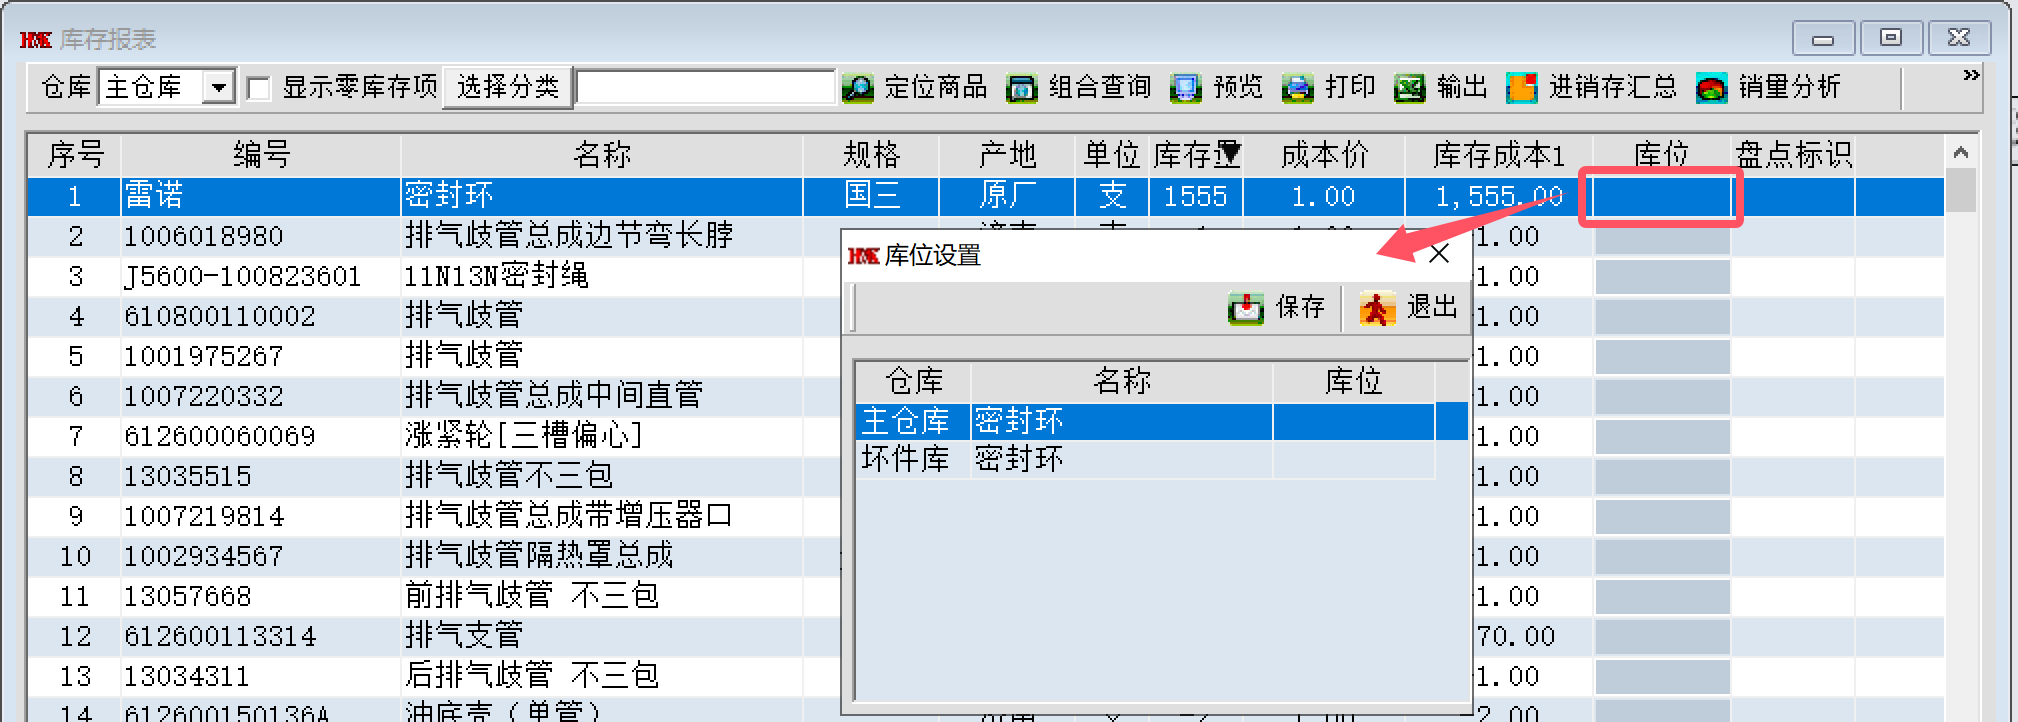Click 库位 column header in 库位设置
Viewport: 2018px width, 722px height.
point(1354,382)
